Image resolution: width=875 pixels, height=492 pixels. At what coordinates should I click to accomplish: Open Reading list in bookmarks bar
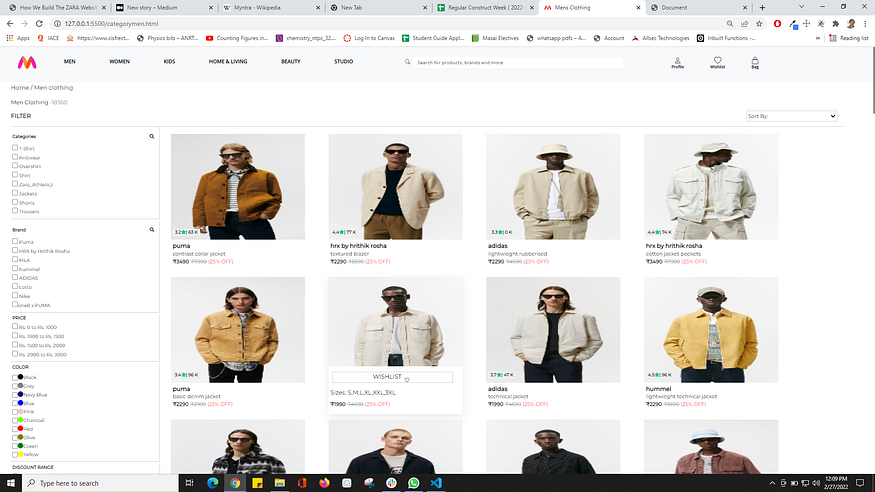849,38
